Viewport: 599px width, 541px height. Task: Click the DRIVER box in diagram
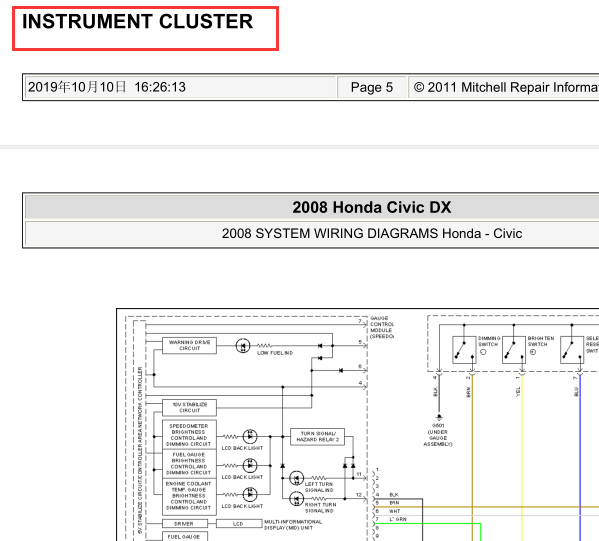(185, 523)
